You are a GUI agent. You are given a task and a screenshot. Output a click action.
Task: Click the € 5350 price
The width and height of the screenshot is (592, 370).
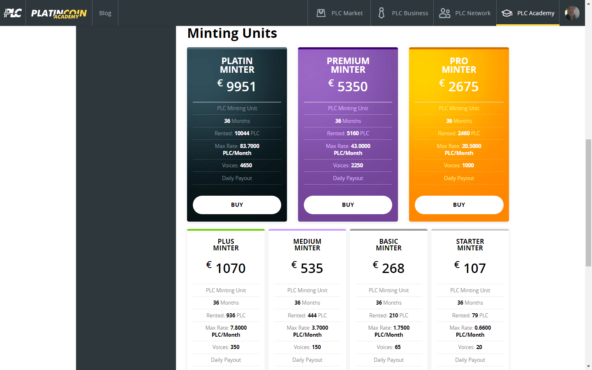348,86
